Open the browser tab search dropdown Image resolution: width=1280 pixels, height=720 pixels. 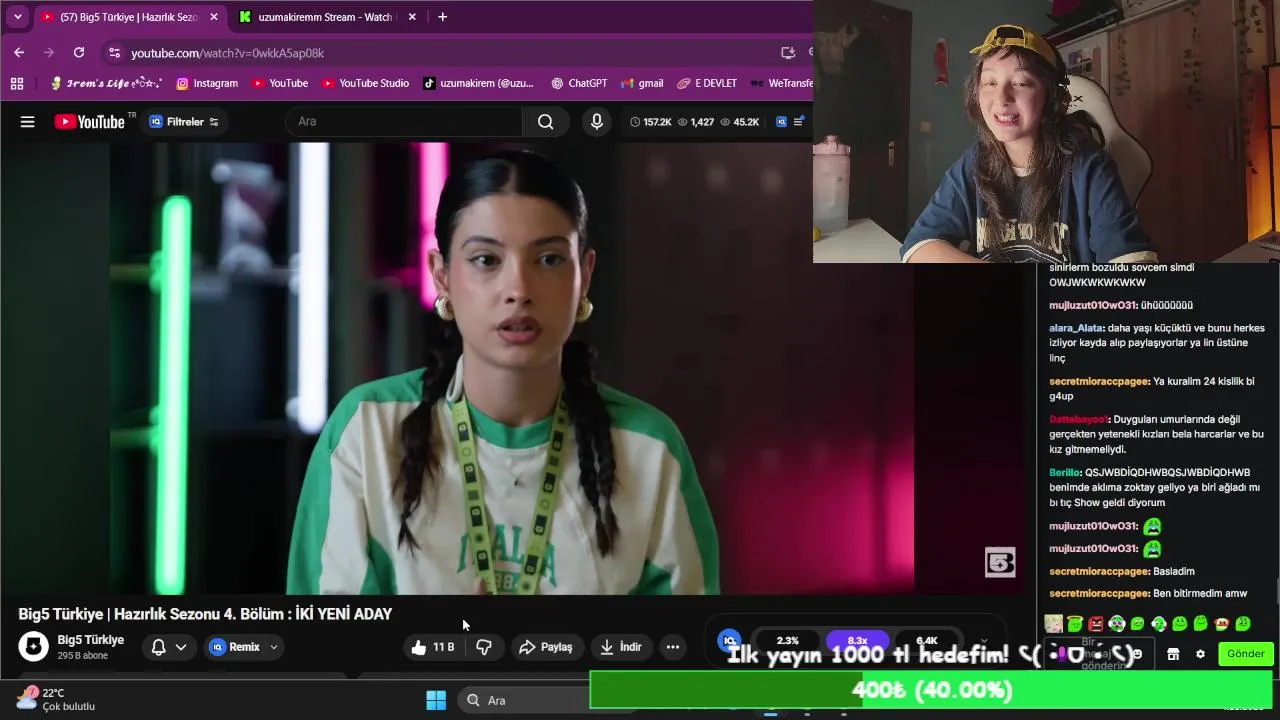(x=17, y=17)
